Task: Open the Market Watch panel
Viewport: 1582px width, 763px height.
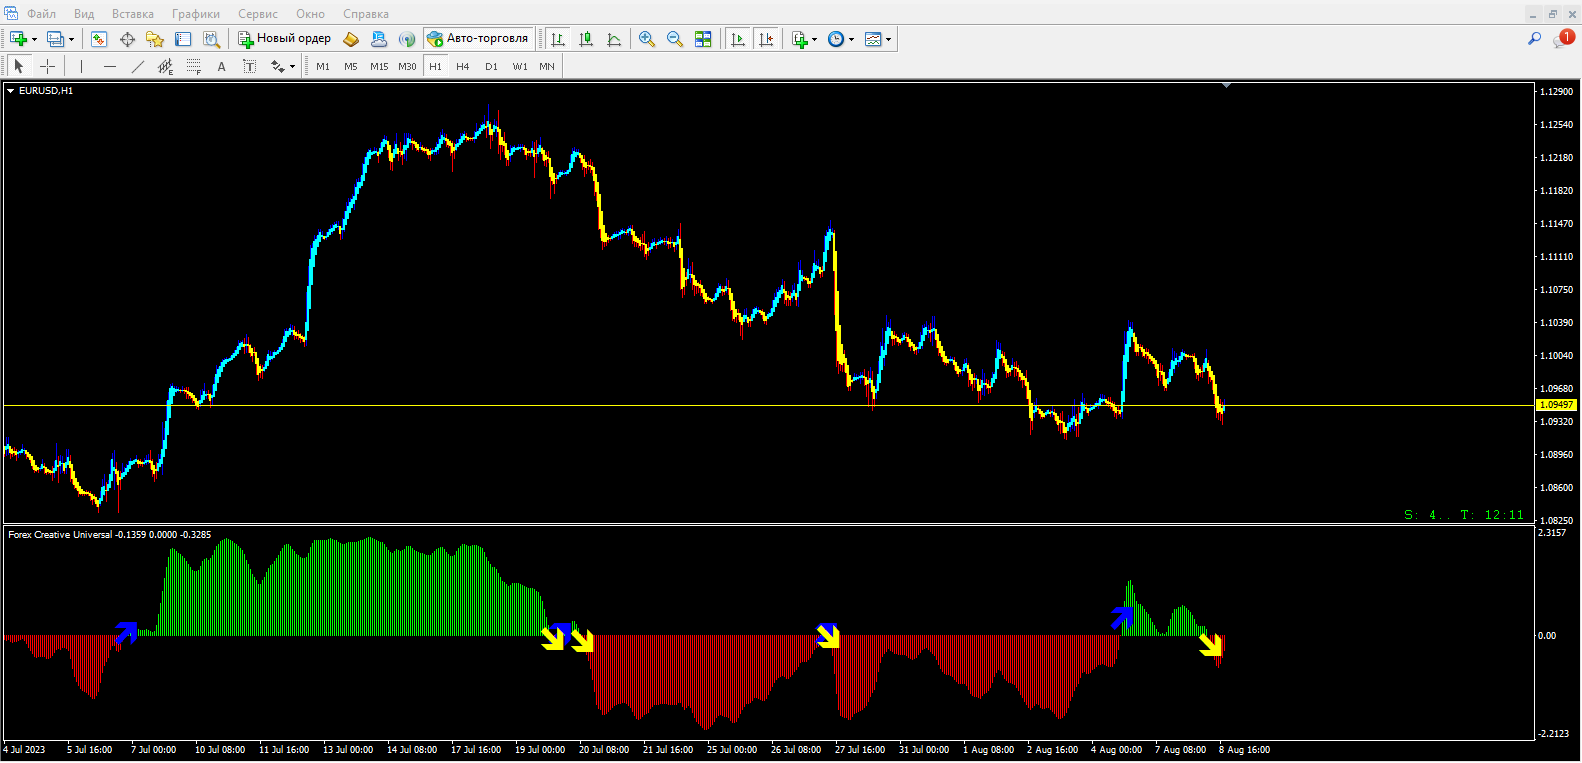Action: coord(99,39)
